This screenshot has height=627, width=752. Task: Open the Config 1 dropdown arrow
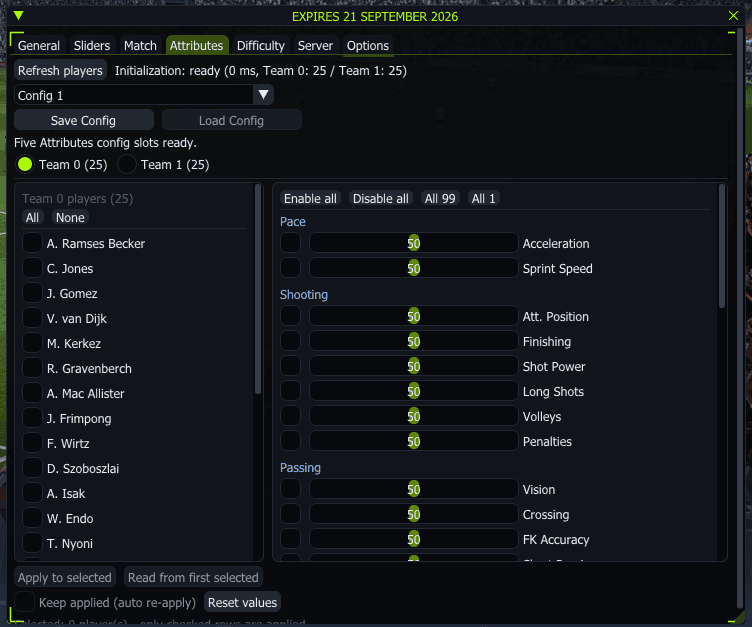[x=263, y=95]
